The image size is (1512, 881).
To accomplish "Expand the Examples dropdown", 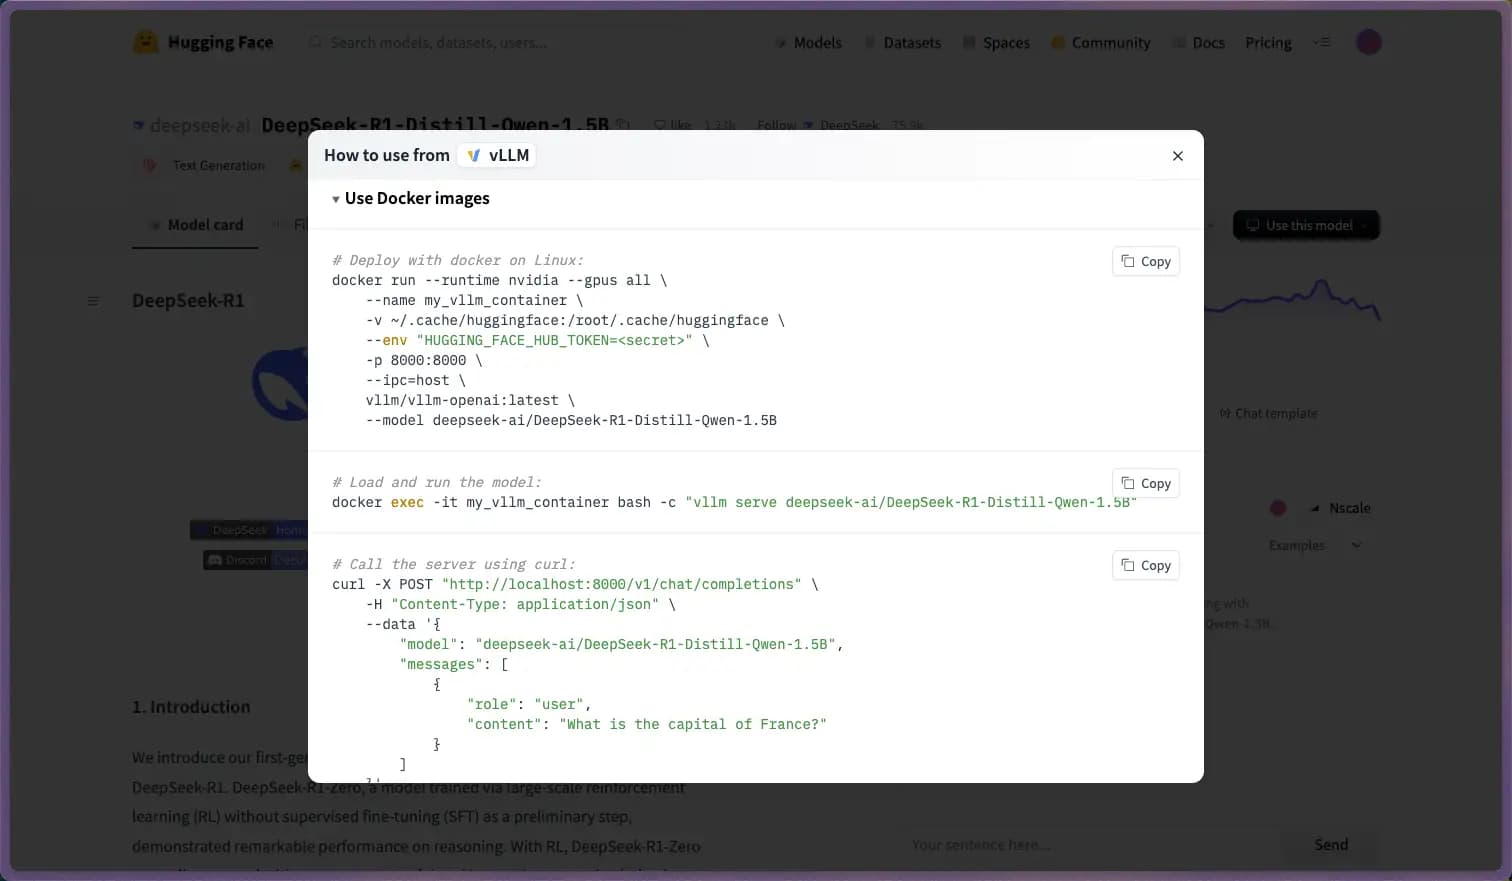I will tap(1314, 546).
